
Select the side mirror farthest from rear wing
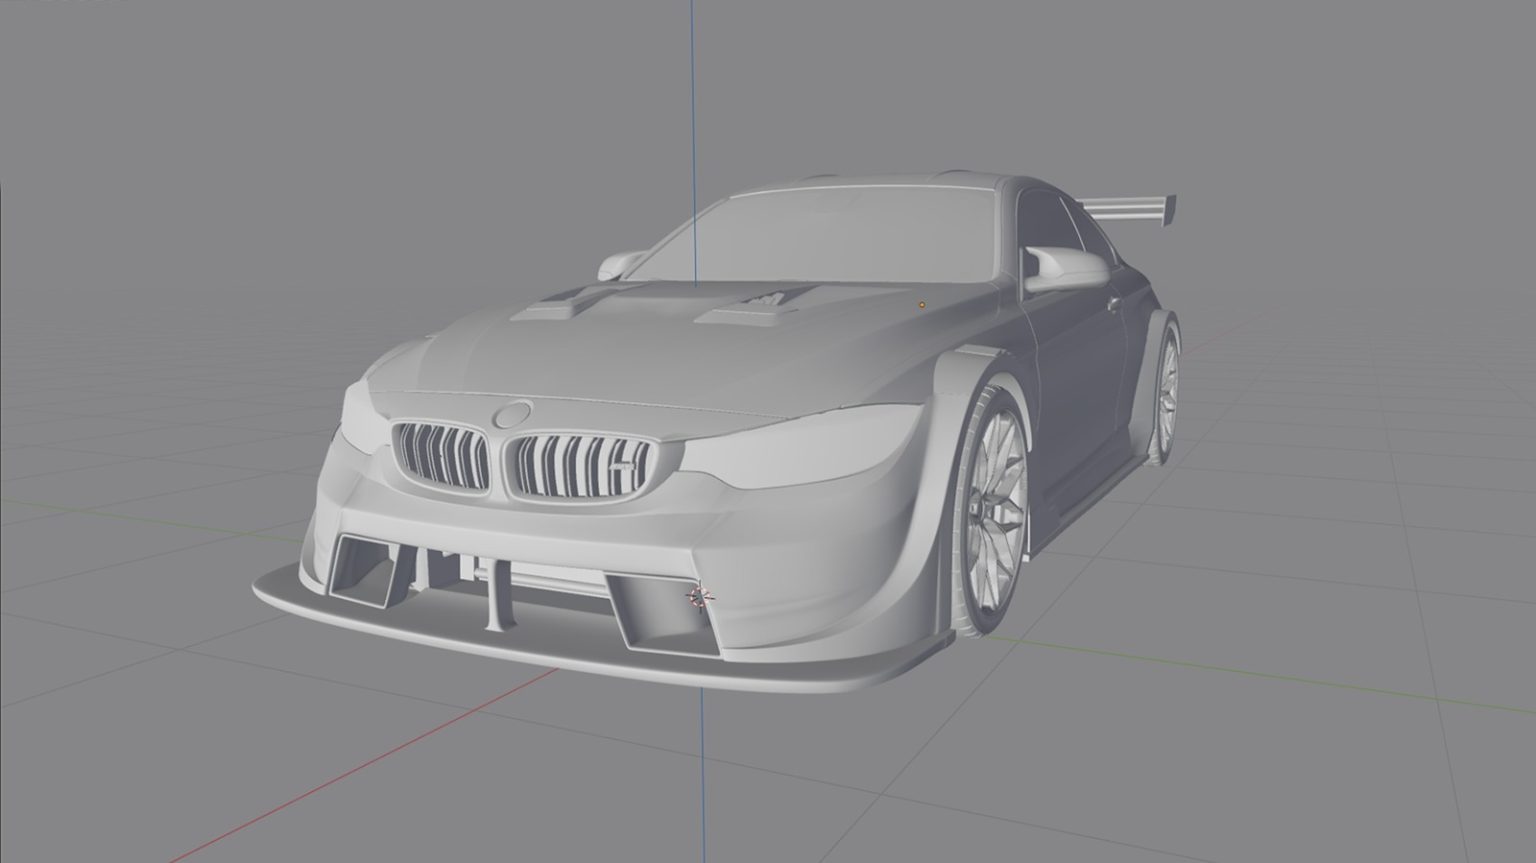point(622,264)
